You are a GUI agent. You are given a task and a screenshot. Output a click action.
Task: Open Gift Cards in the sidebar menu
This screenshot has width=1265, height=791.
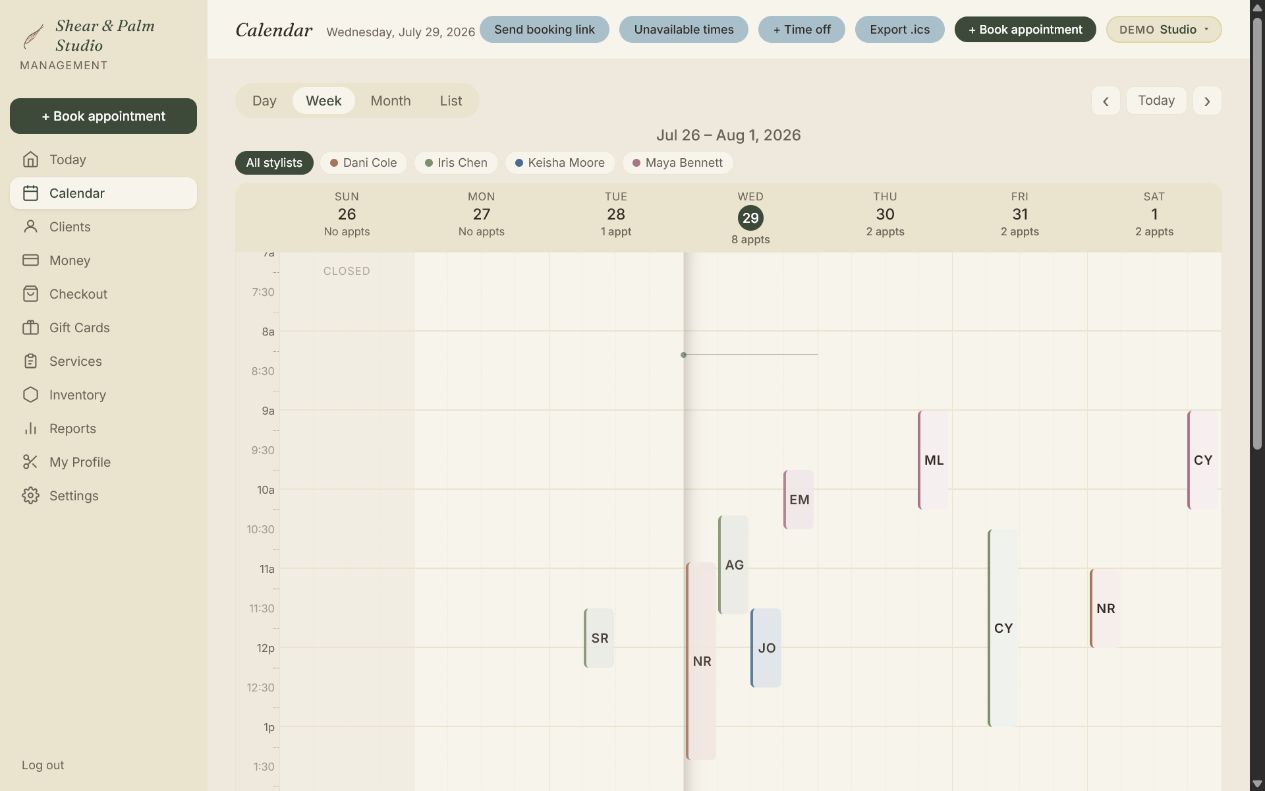pos(103,328)
